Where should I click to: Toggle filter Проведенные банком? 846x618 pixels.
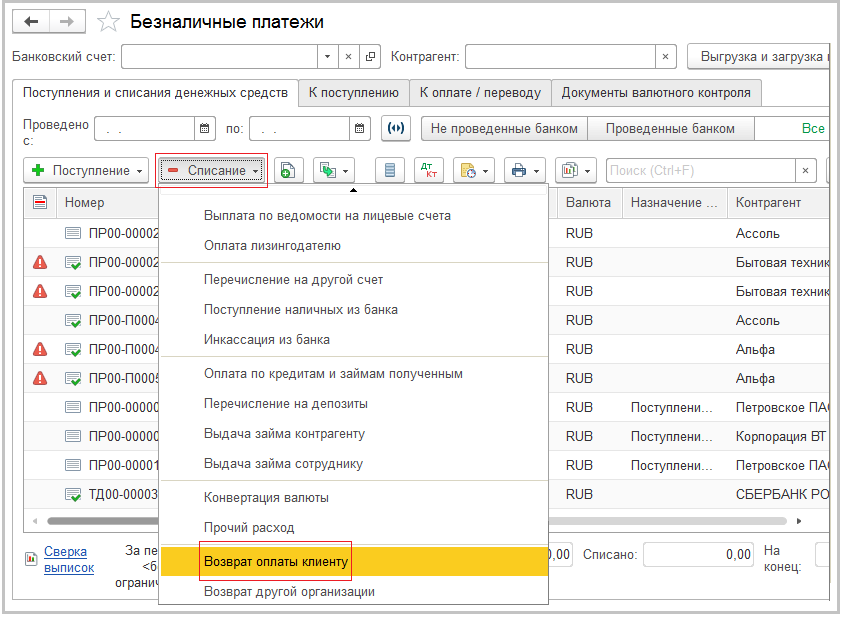670,128
